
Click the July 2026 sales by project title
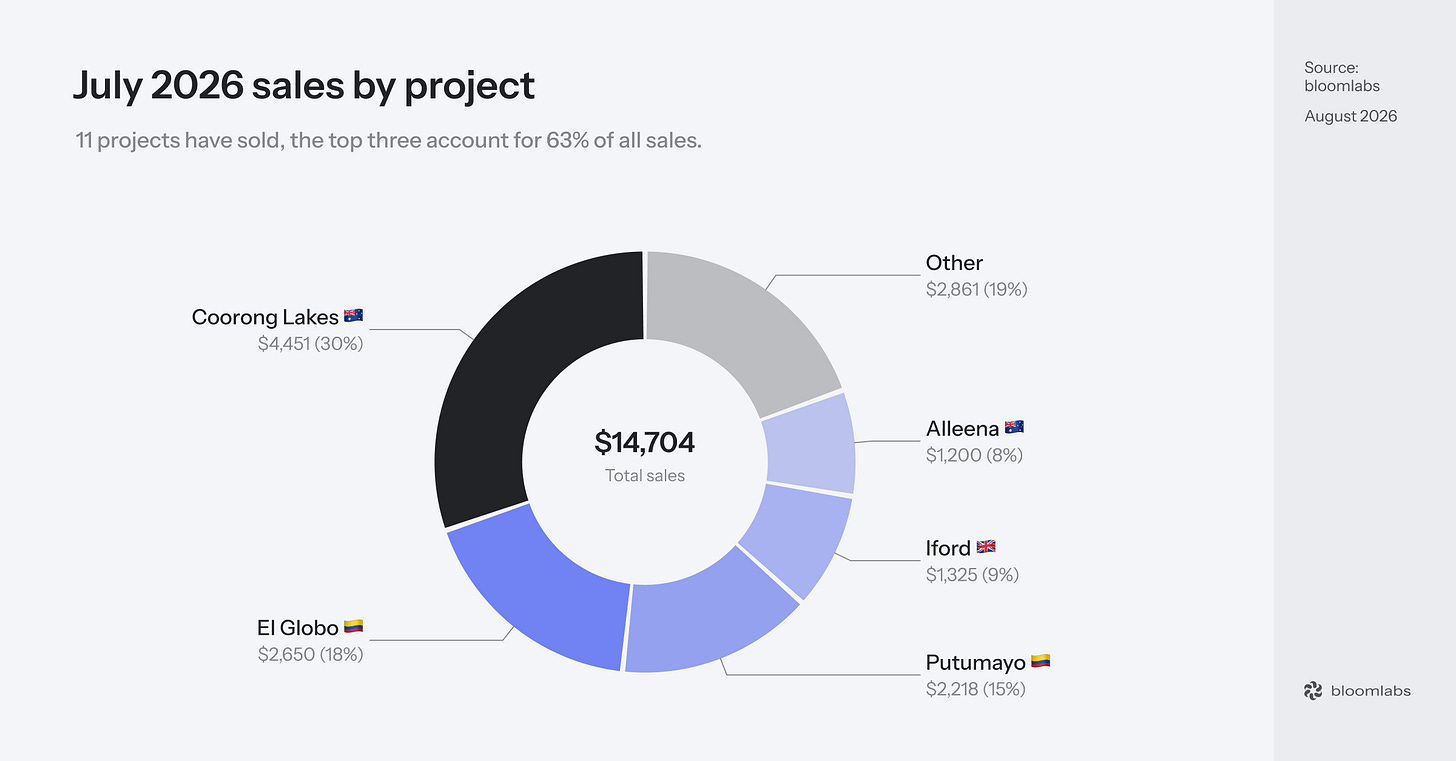point(304,86)
